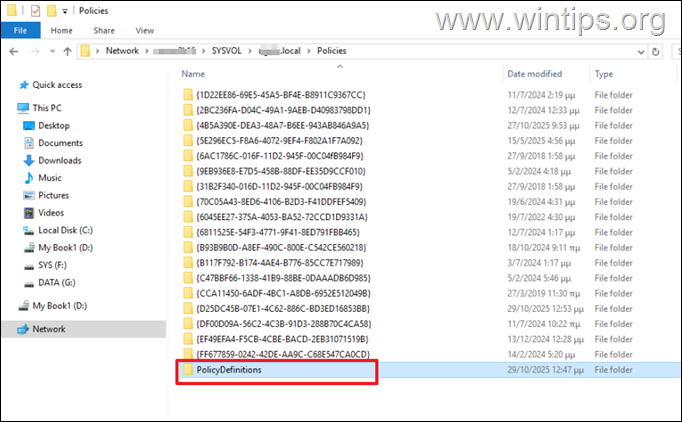682x422 pixels.
Task: Click Network in address bar breadcrumb
Action: point(122,51)
